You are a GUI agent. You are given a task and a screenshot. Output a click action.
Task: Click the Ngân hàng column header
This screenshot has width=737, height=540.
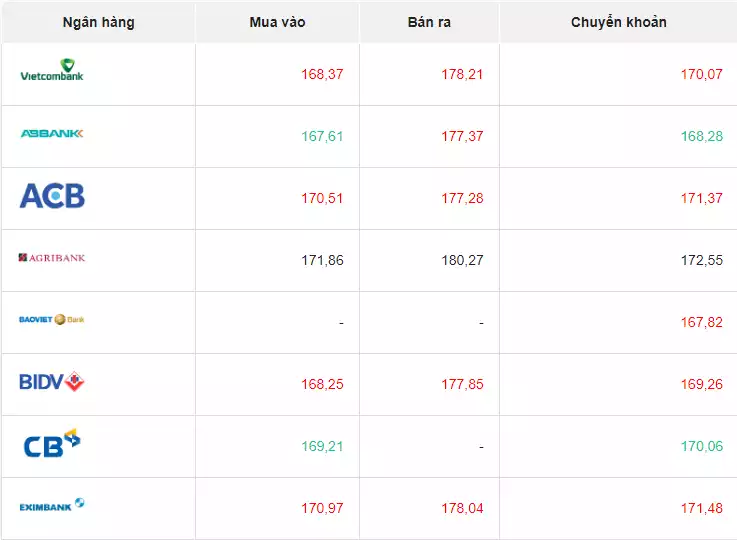(98, 22)
